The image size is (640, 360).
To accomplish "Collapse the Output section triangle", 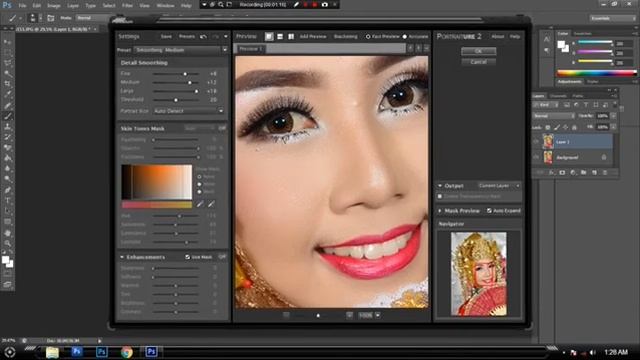I will click(440, 186).
